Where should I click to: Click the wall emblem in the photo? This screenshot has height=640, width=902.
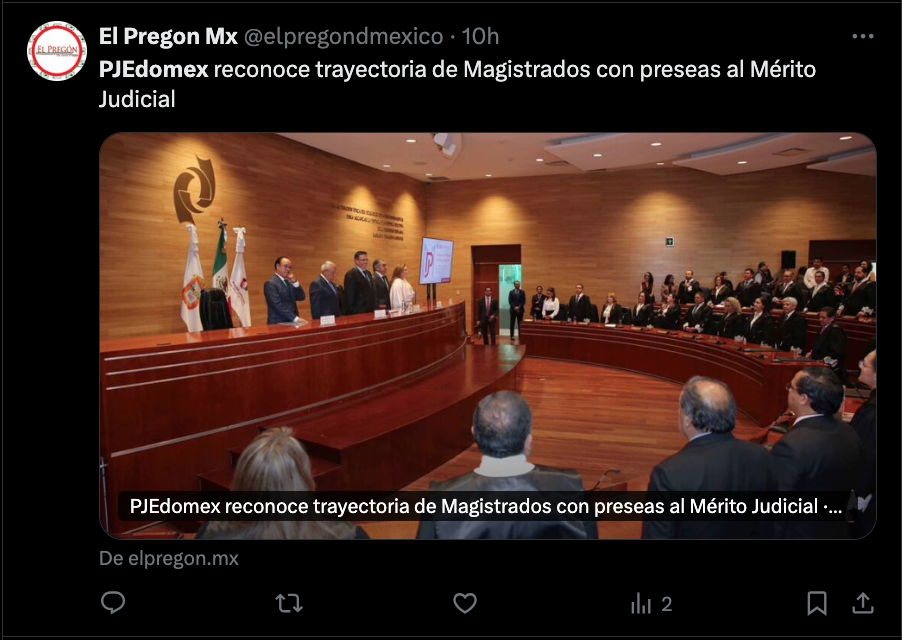[194, 189]
